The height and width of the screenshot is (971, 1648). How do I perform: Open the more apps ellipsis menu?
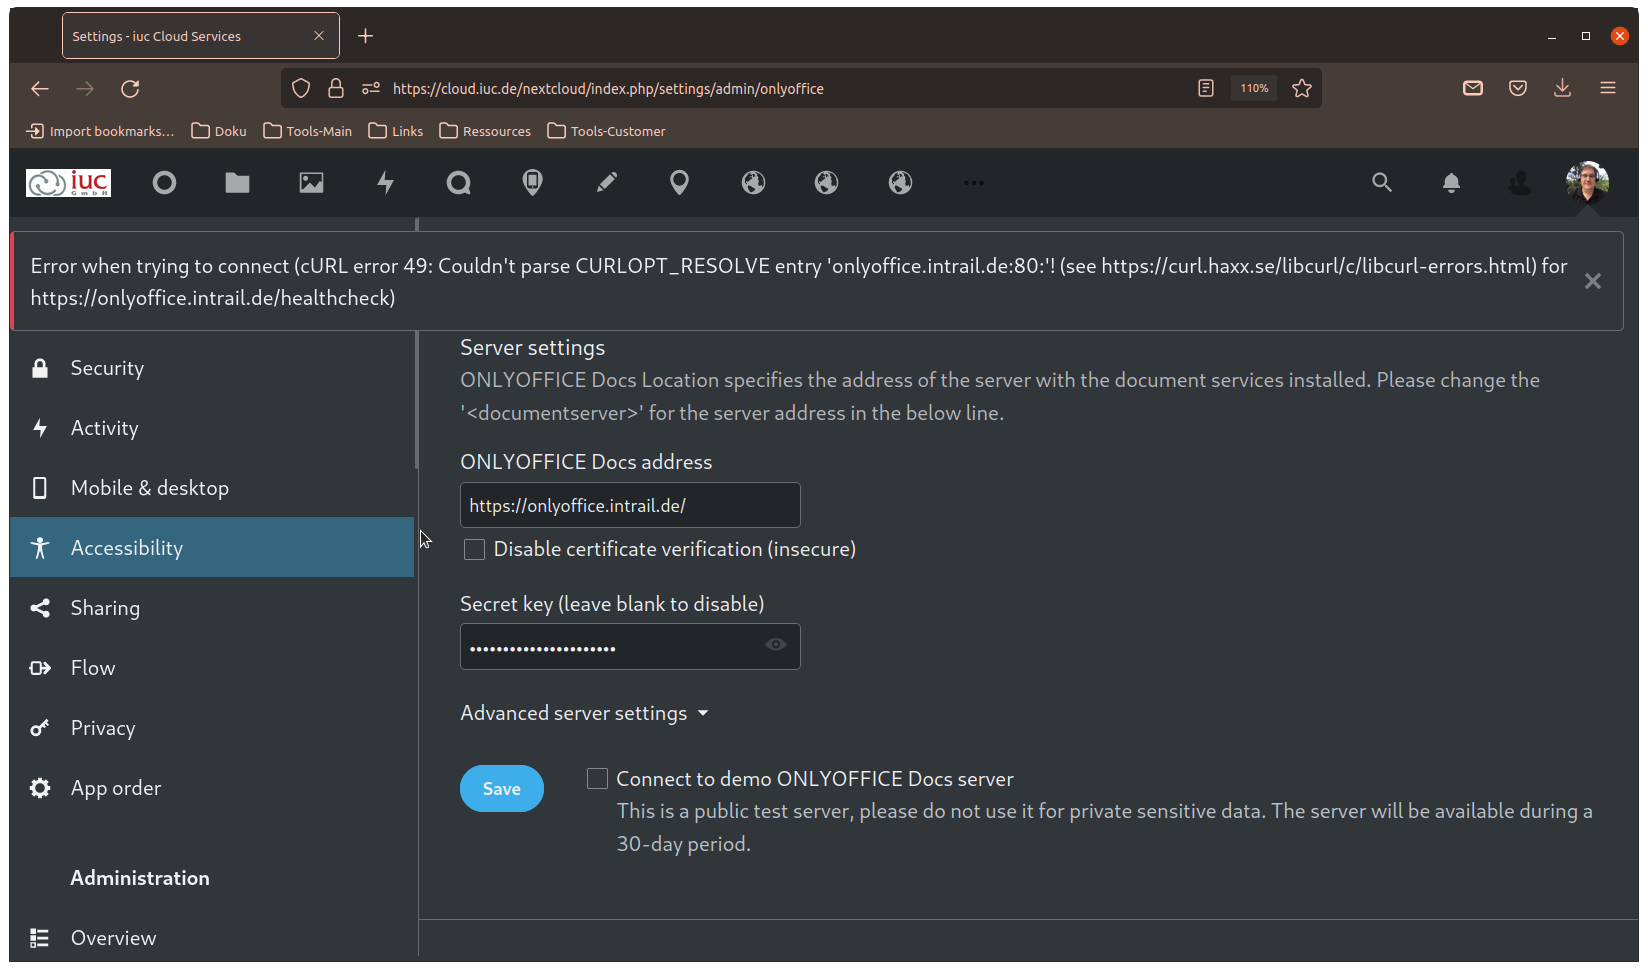tap(972, 183)
